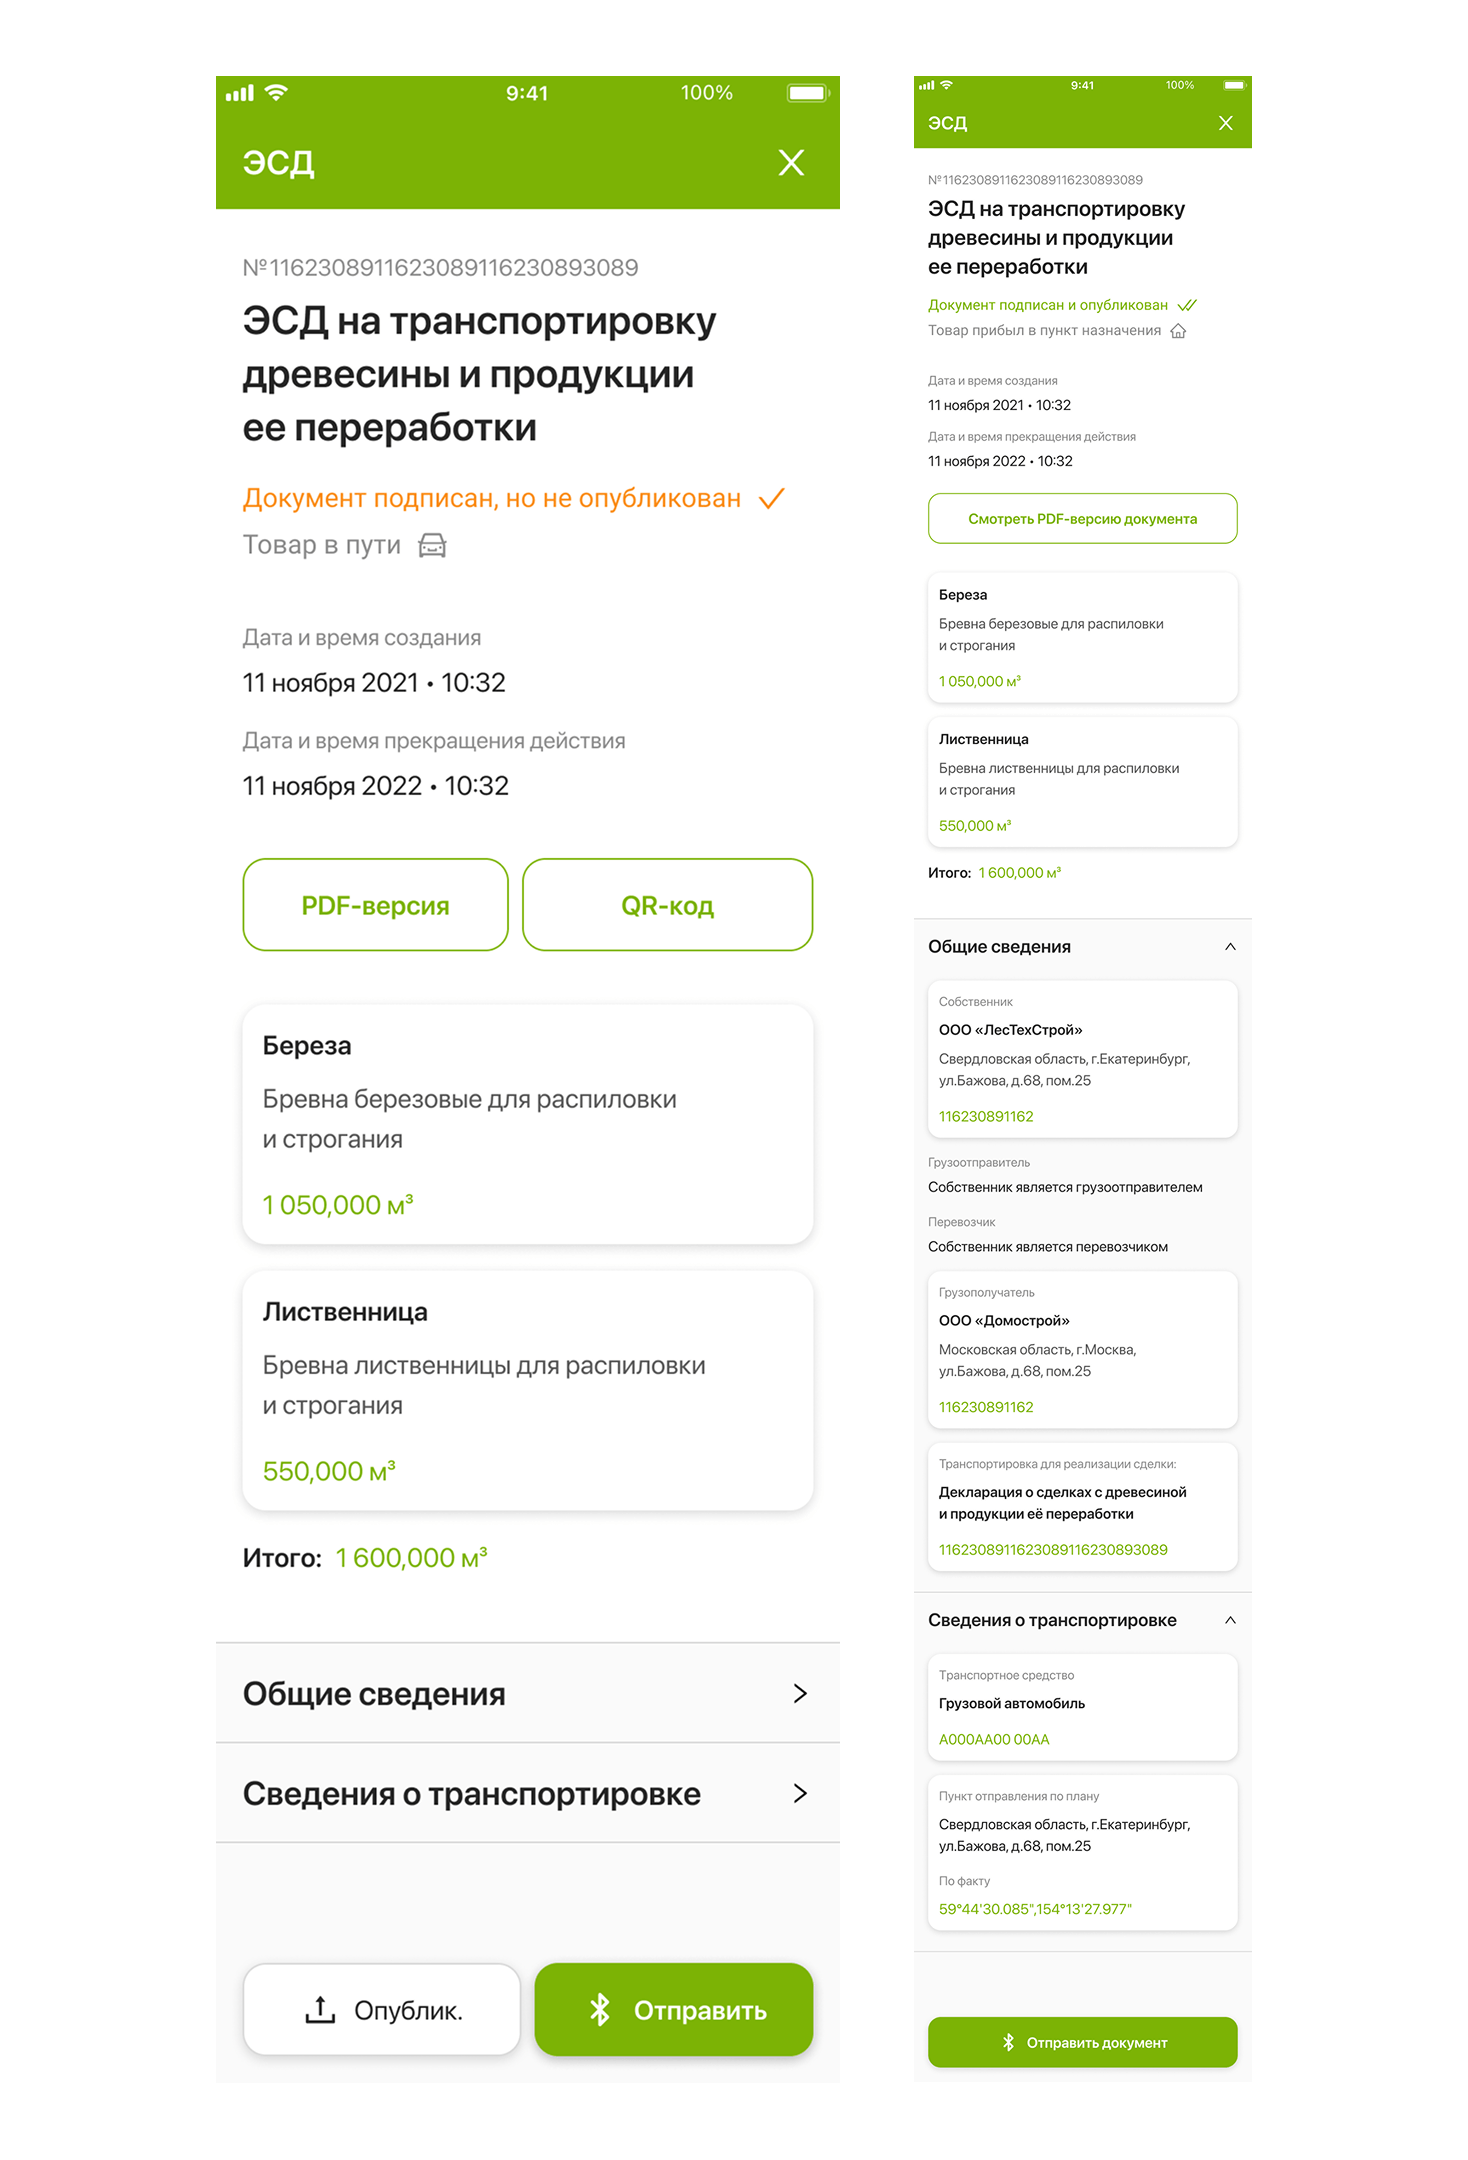Click Bluetooth icon in Отправить button
The image size is (1468, 2160).
click(600, 2009)
